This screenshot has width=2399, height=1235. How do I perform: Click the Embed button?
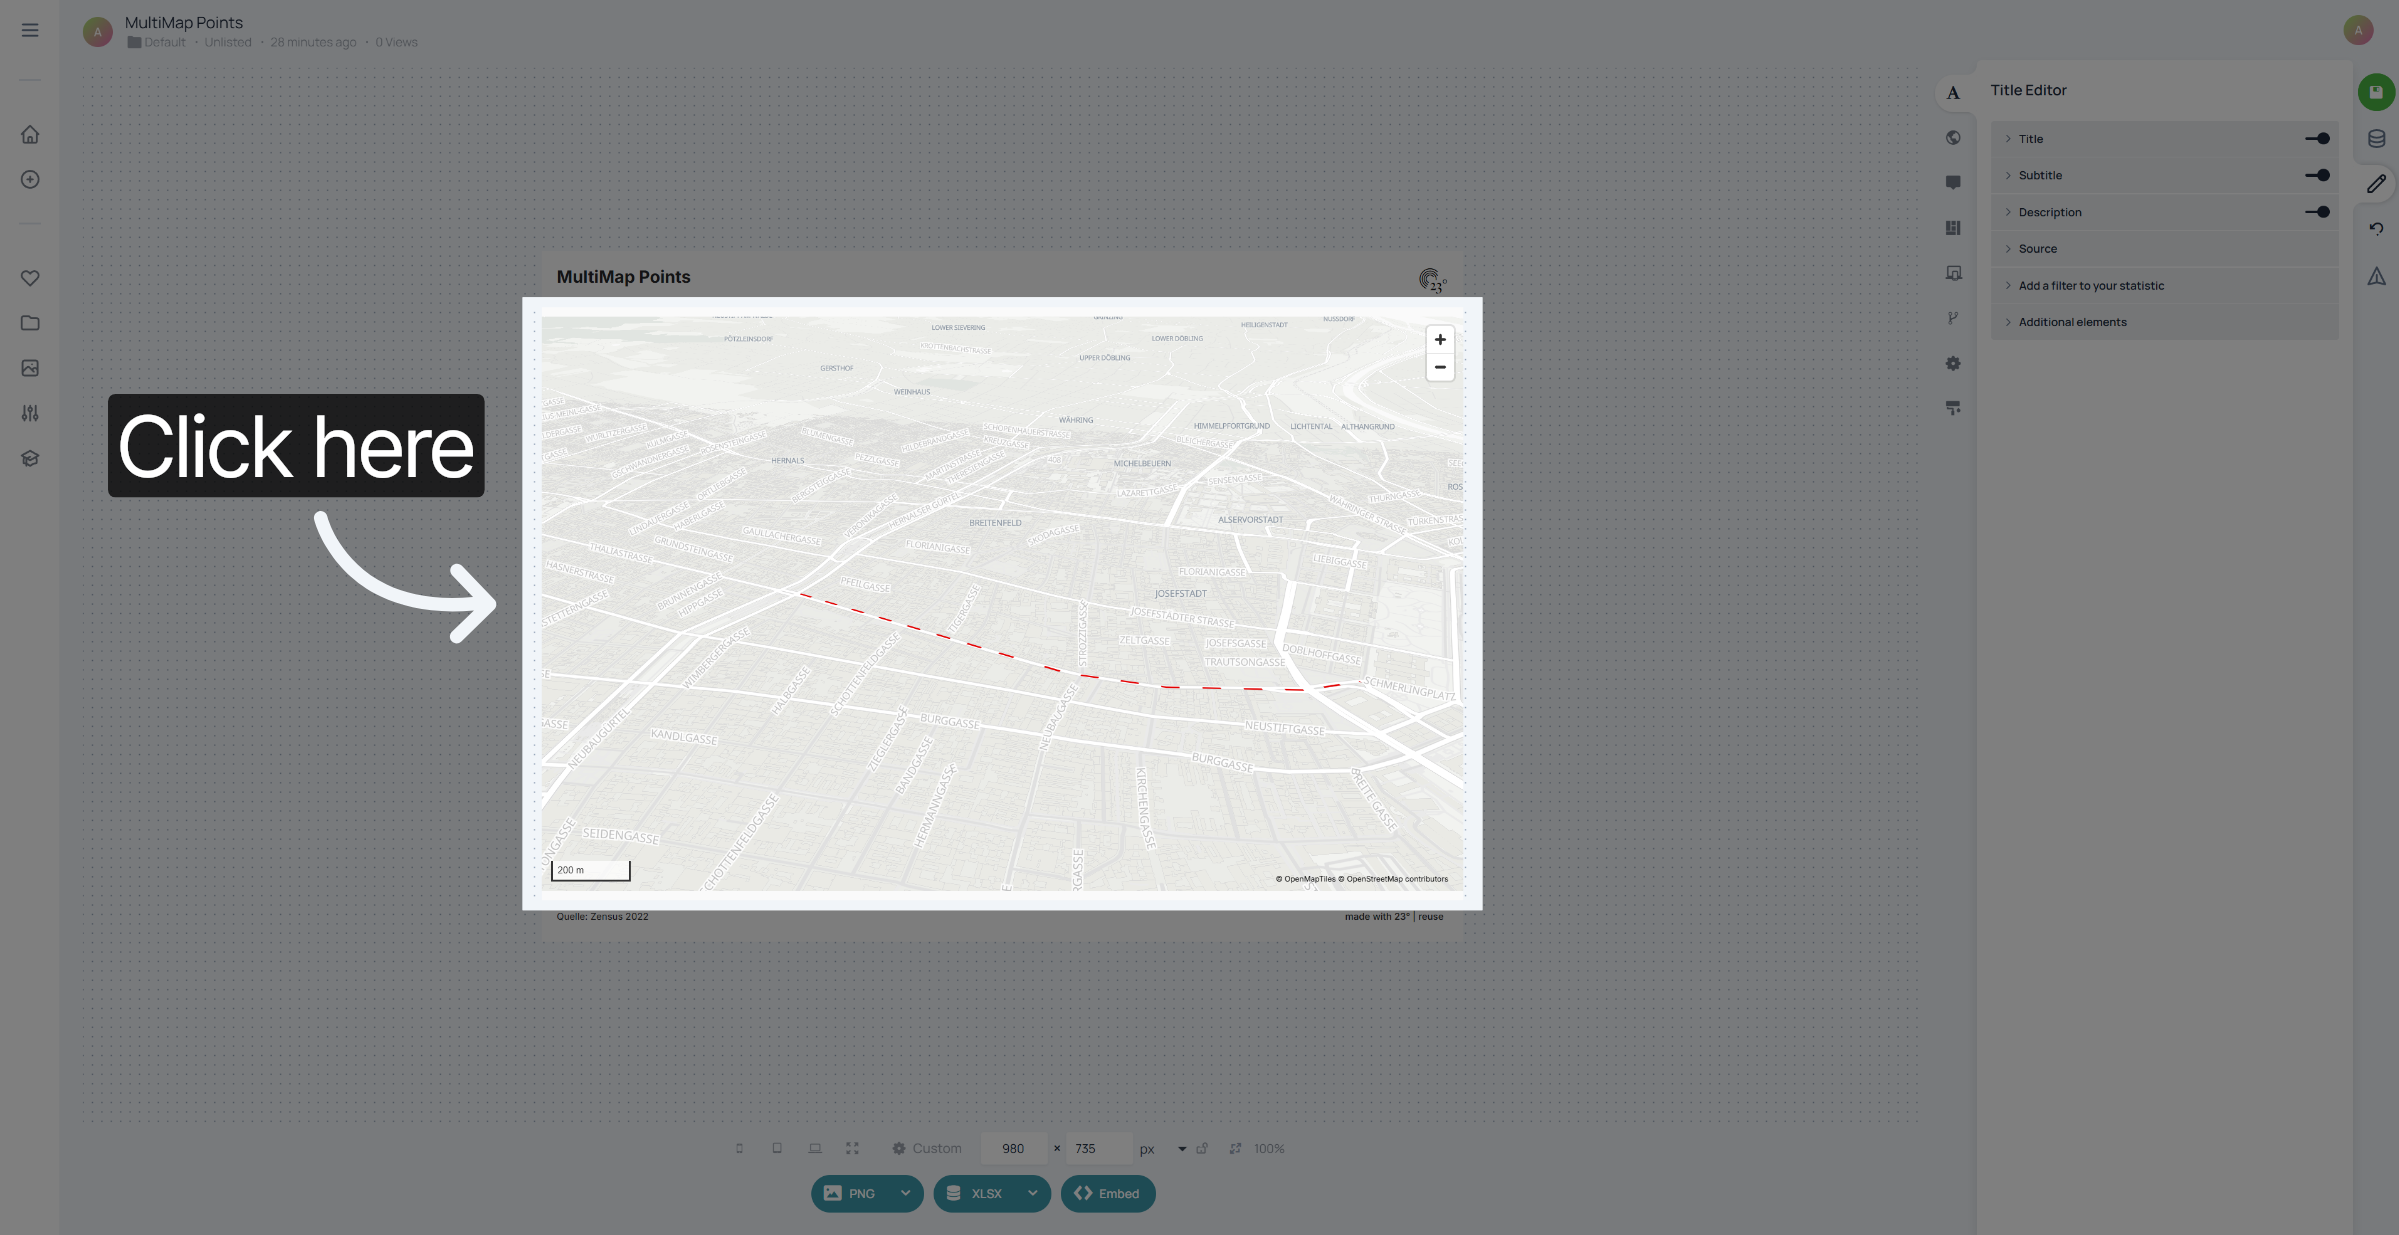(1108, 1193)
